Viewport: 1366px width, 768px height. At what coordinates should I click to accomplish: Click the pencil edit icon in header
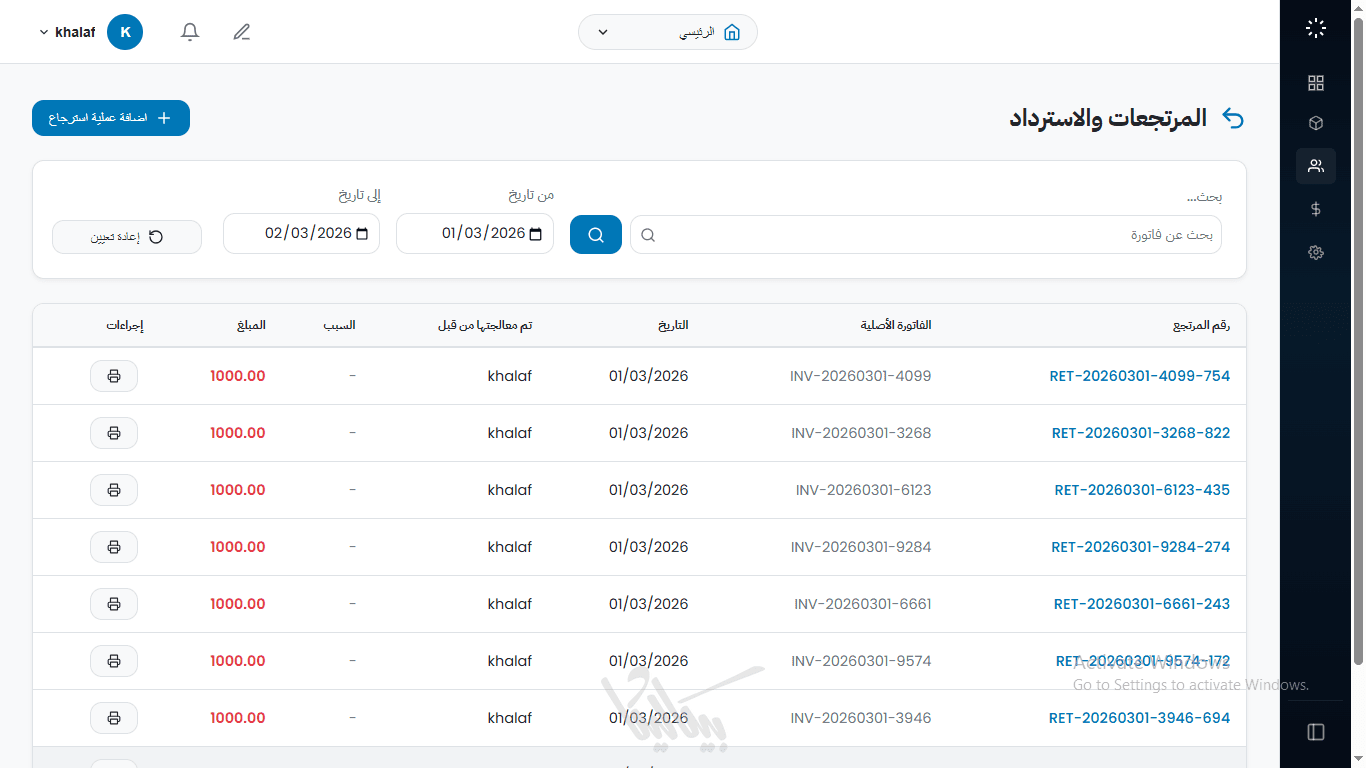coord(241,32)
